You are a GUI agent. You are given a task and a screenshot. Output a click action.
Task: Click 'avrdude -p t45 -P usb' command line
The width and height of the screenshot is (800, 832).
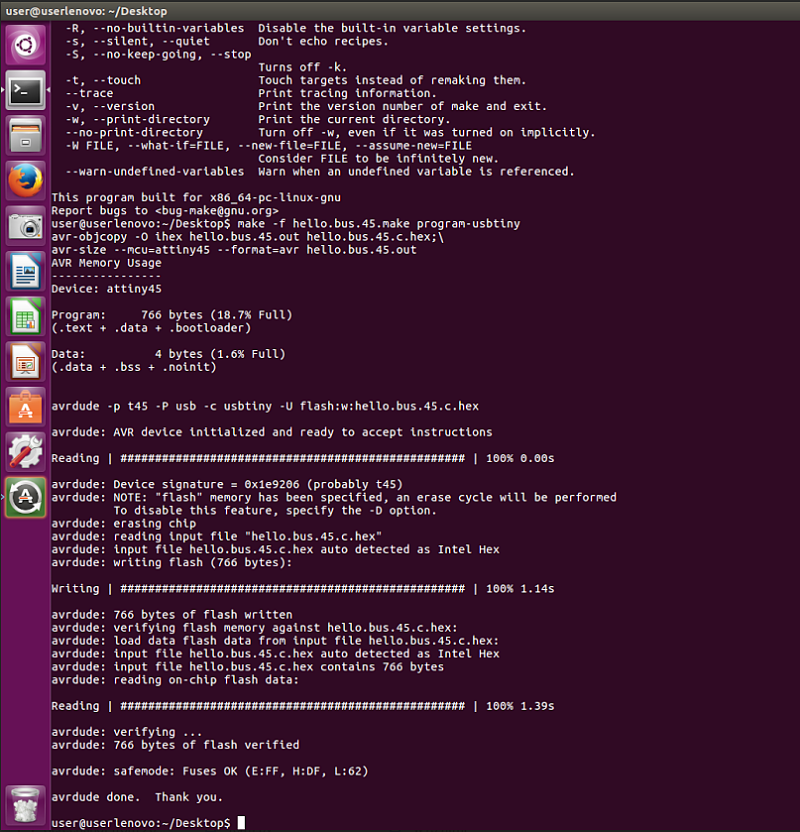[265, 406]
